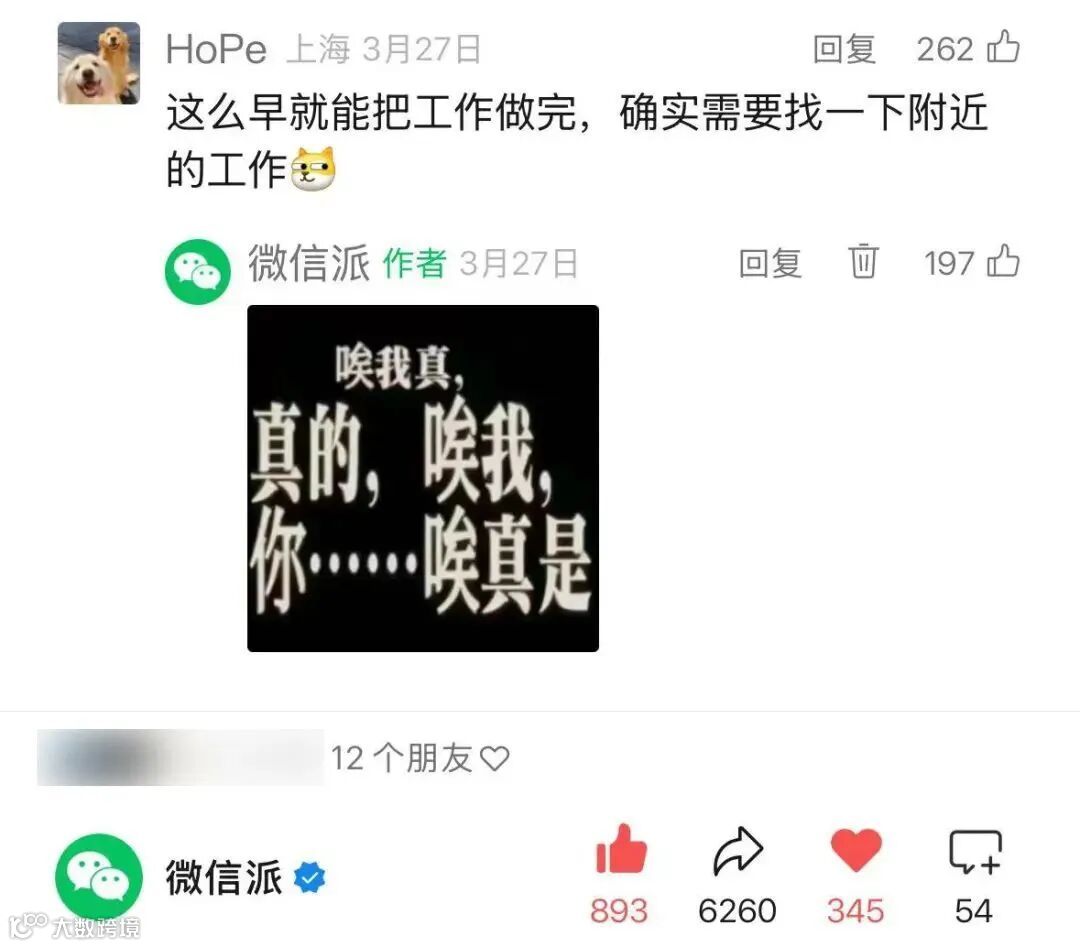Screen dimensions: 1080x947
Task: Like HoPe's comment with thumbs-up icon
Action: (1003, 47)
